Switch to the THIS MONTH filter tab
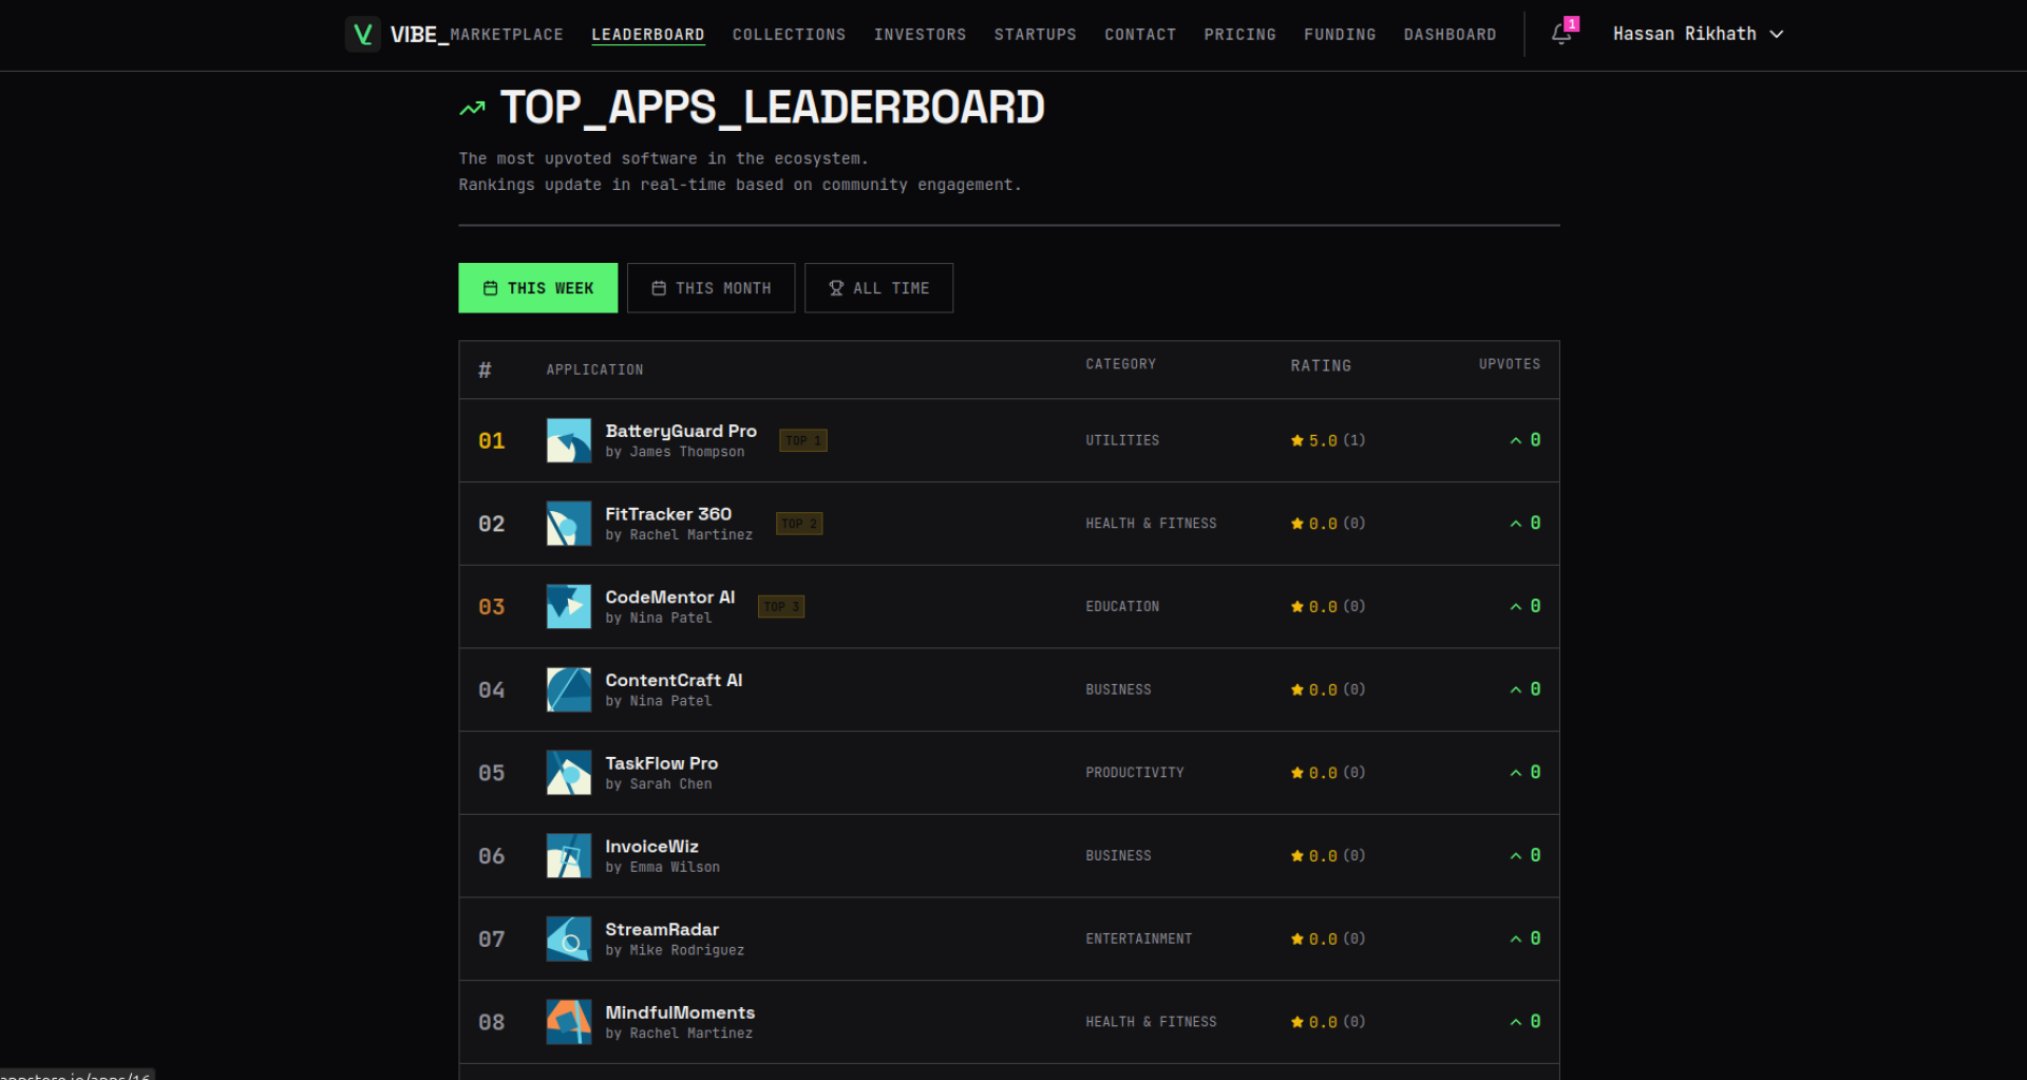This screenshot has height=1080, width=2027. click(x=711, y=287)
